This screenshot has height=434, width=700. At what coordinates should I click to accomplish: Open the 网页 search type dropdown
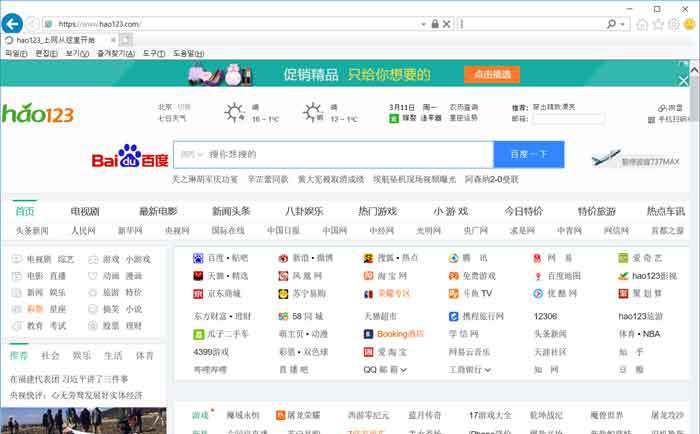coord(191,154)
